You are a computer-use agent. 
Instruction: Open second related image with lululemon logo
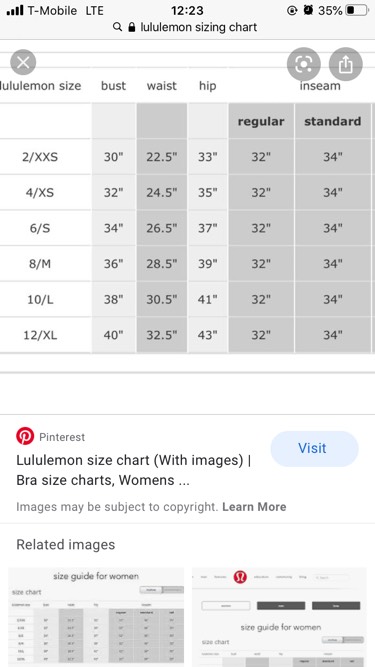click(x=279, y=616)
